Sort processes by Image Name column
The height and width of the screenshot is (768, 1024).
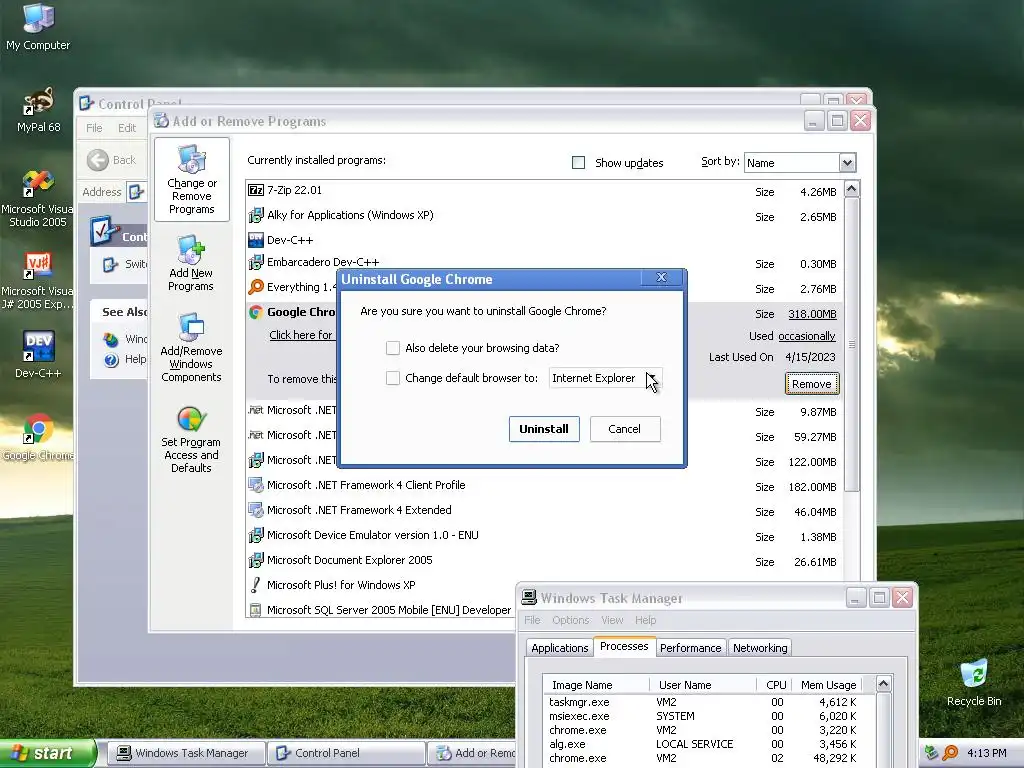(x=596, y=685)
